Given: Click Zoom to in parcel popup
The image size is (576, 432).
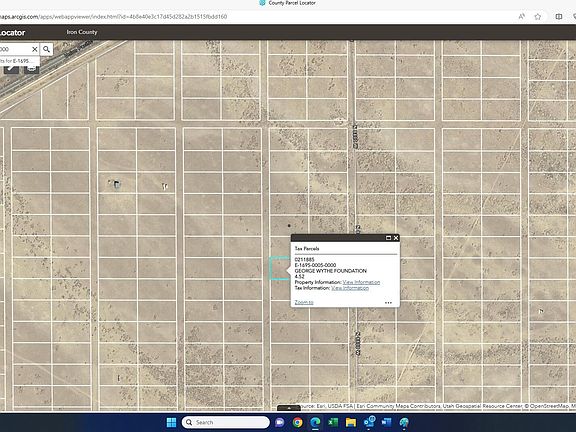Looking at the screenshot, I should 304,302.
